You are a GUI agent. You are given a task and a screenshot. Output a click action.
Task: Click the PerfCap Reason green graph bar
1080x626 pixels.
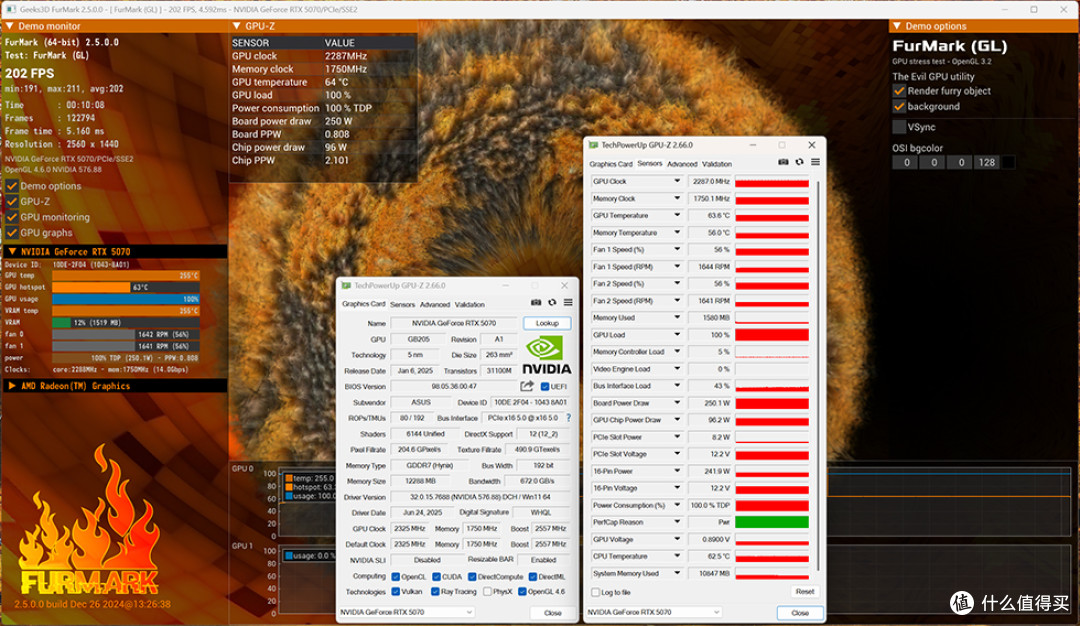tap(771, 522)
